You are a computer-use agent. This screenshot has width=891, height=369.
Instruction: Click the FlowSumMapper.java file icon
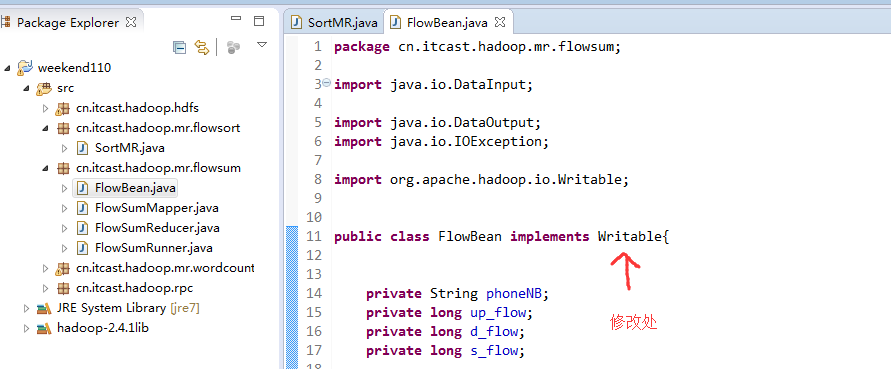tap(82, 208)
